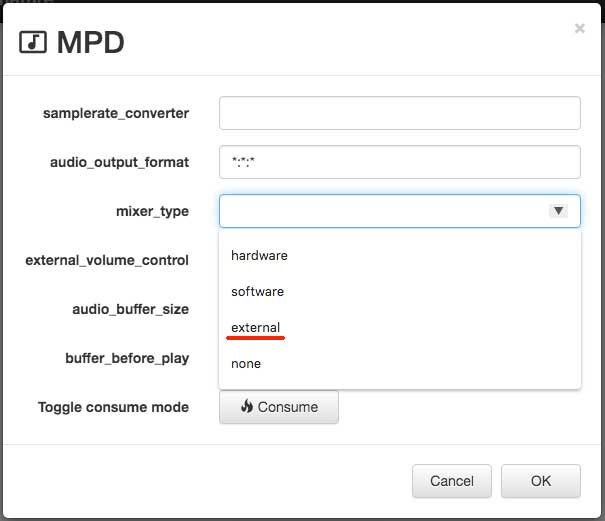Image resolution: width=605 pixels, height=521 pixels.
Task: Select hardware from the mixer list
Action: click(x=259, y=255)
